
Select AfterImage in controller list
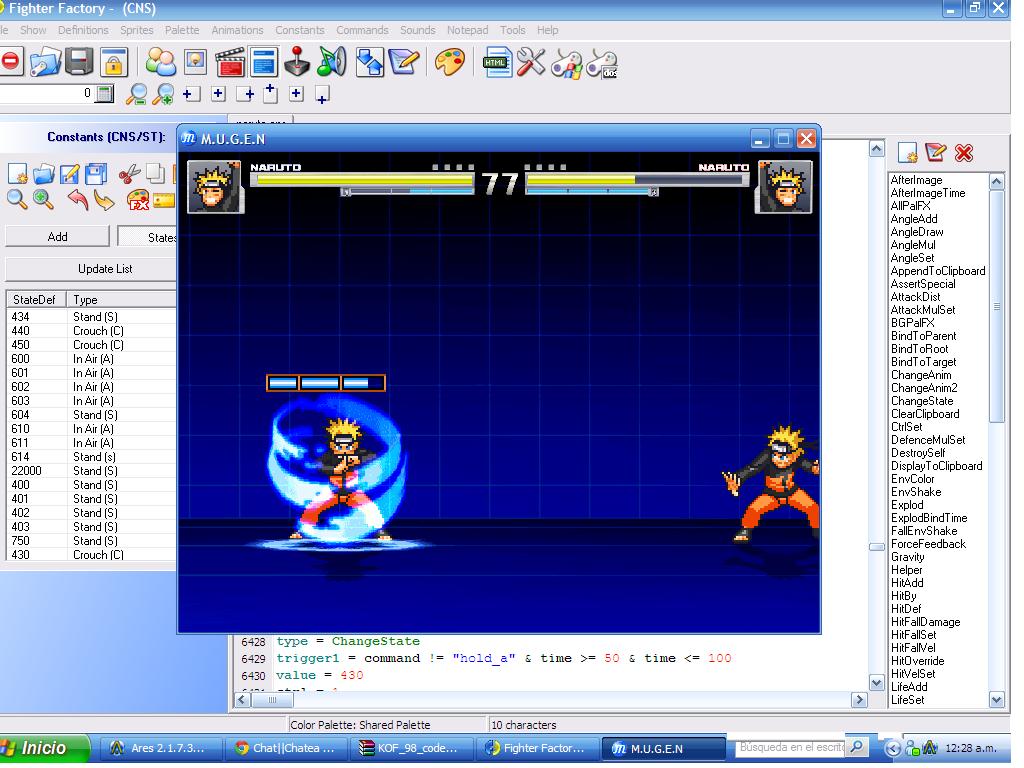pos(916,180)
